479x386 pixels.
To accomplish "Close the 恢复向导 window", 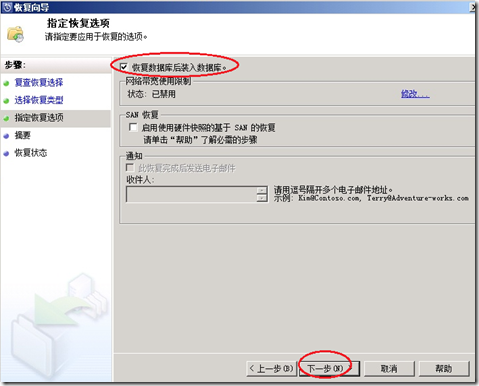I will (x=474, y=7).
